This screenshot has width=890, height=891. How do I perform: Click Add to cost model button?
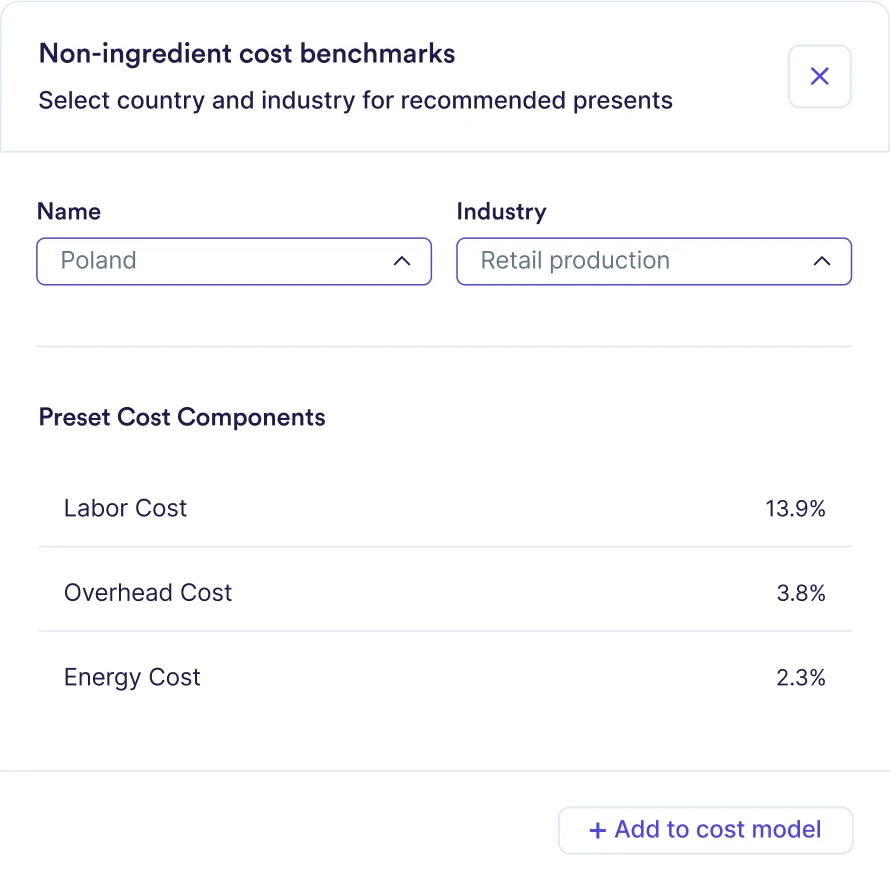click(x=705, y=830)
